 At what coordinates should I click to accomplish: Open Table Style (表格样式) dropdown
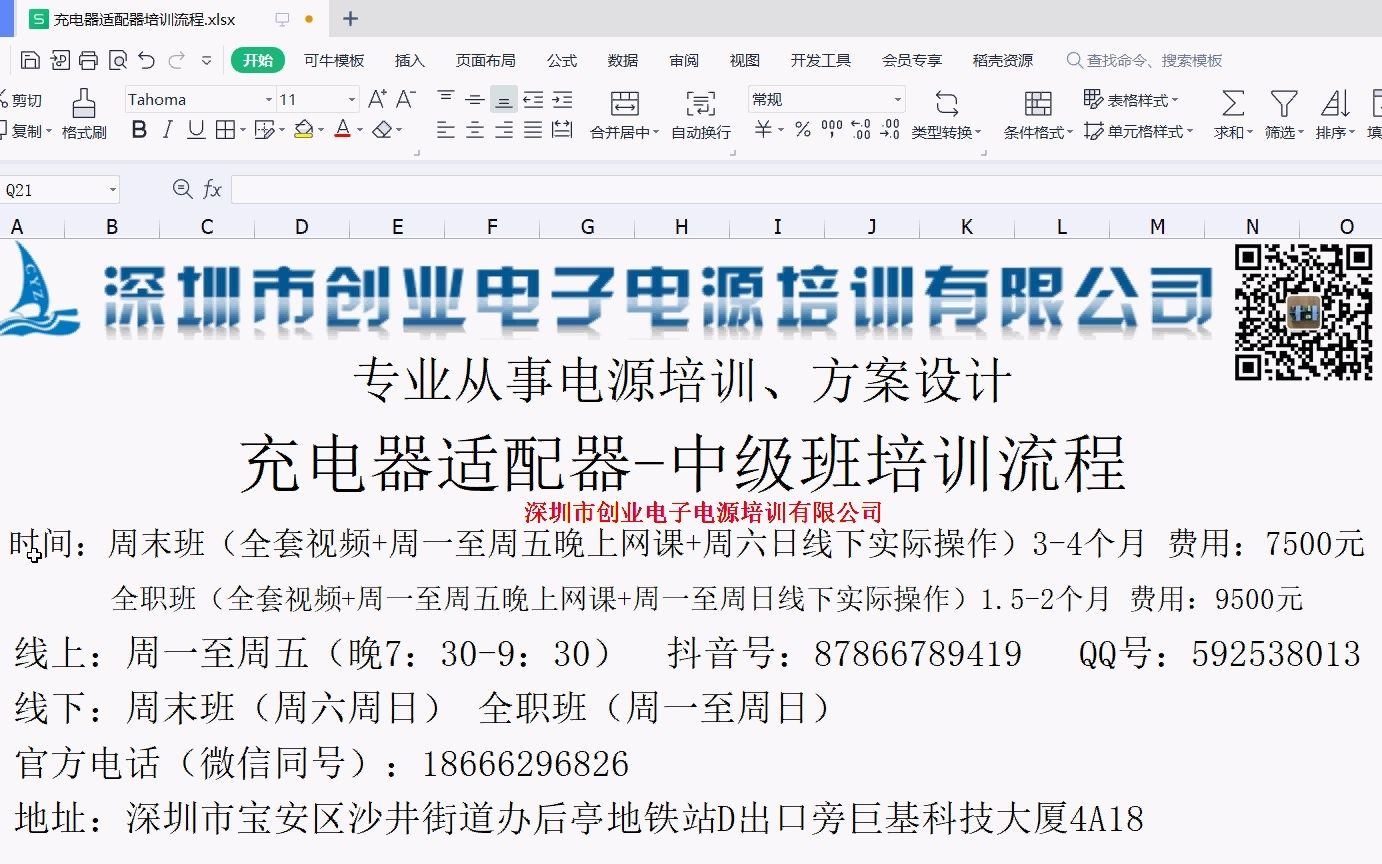(x=1131, y=100)
